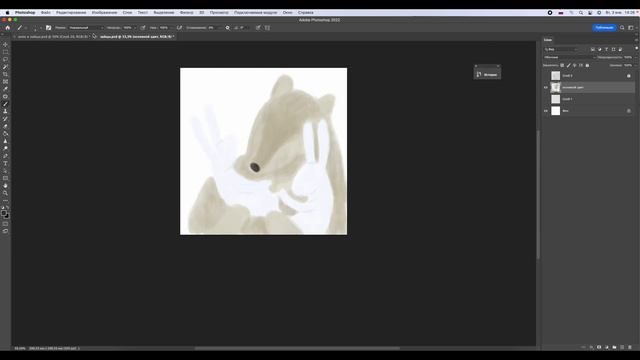640x360 pixels.
Task: Click layer opacity value field
Action: click(x=628, y=58)
